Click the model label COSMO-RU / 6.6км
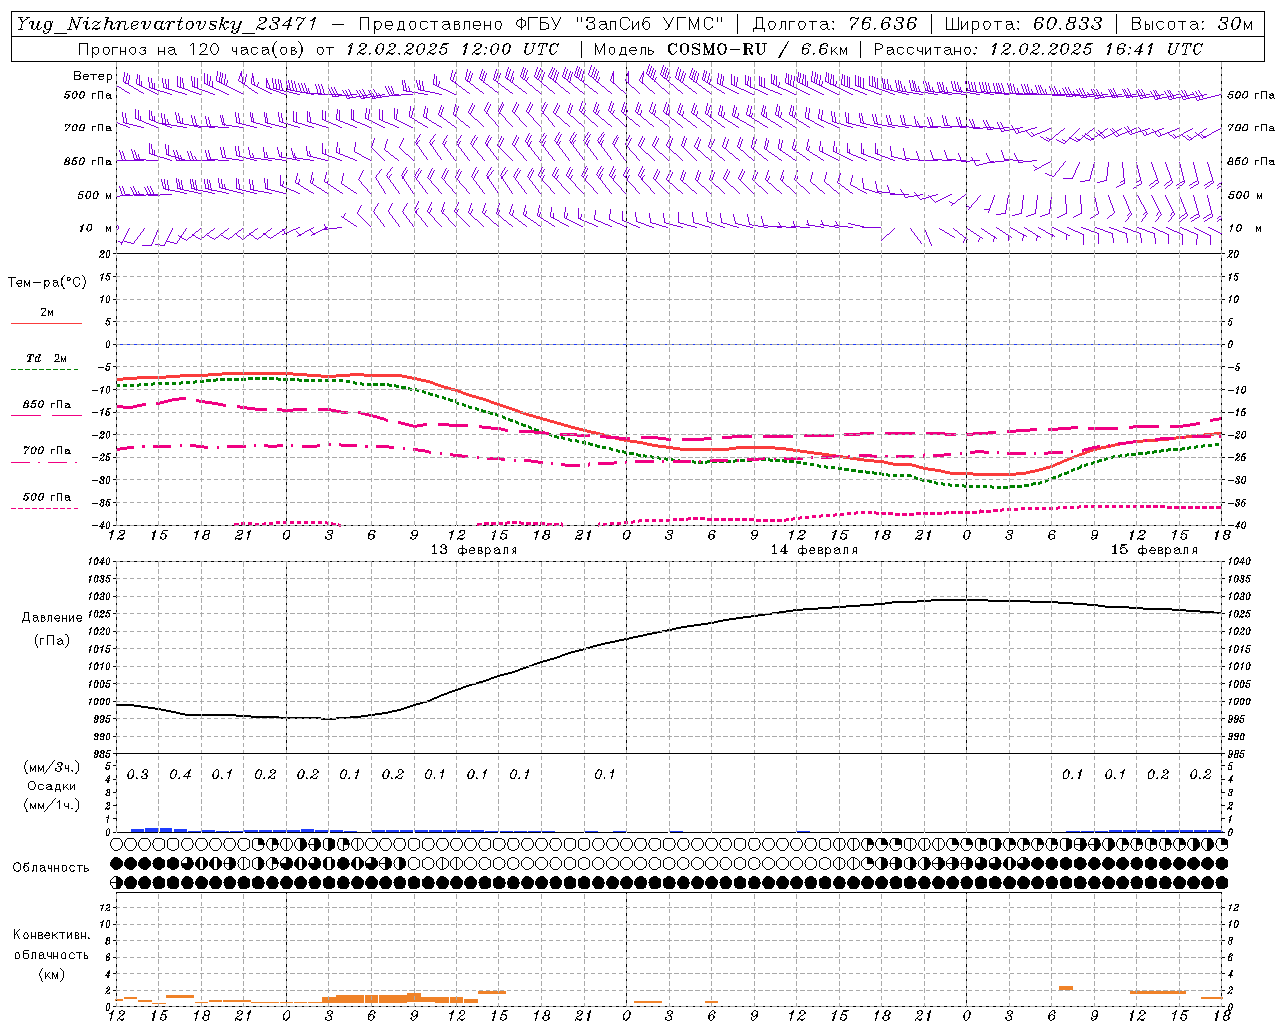The width and height of the screenshot is (1280, 1024). 757,49
